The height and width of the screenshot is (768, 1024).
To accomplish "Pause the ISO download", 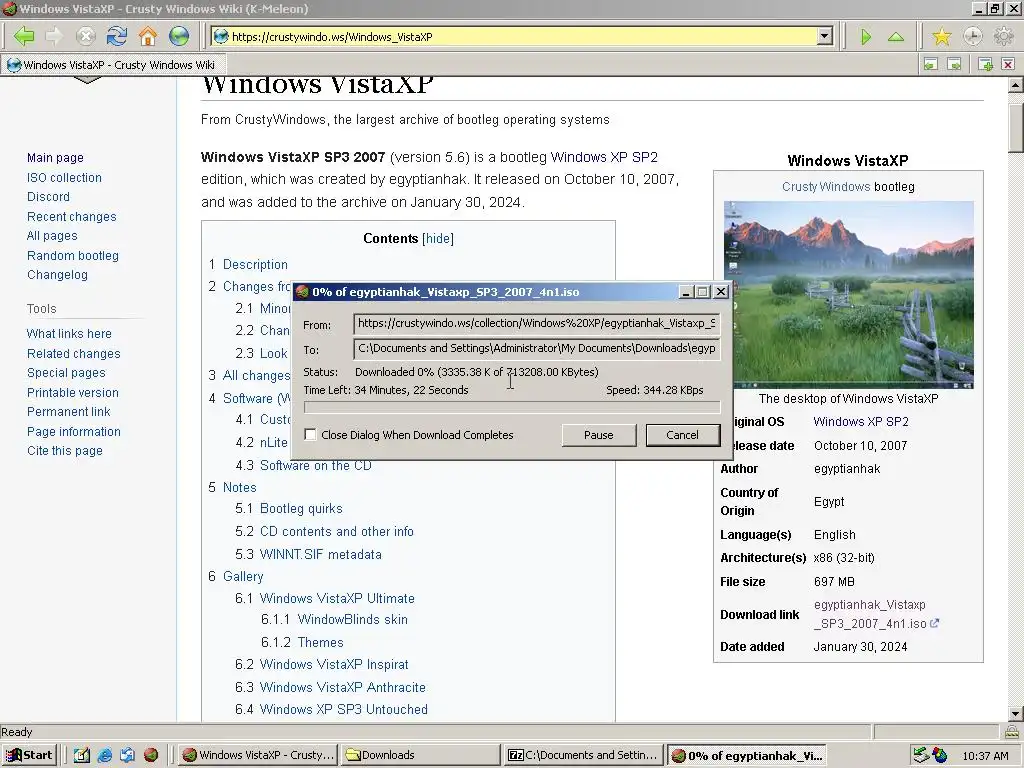I will pyautogui.click(x=599, y=435).
